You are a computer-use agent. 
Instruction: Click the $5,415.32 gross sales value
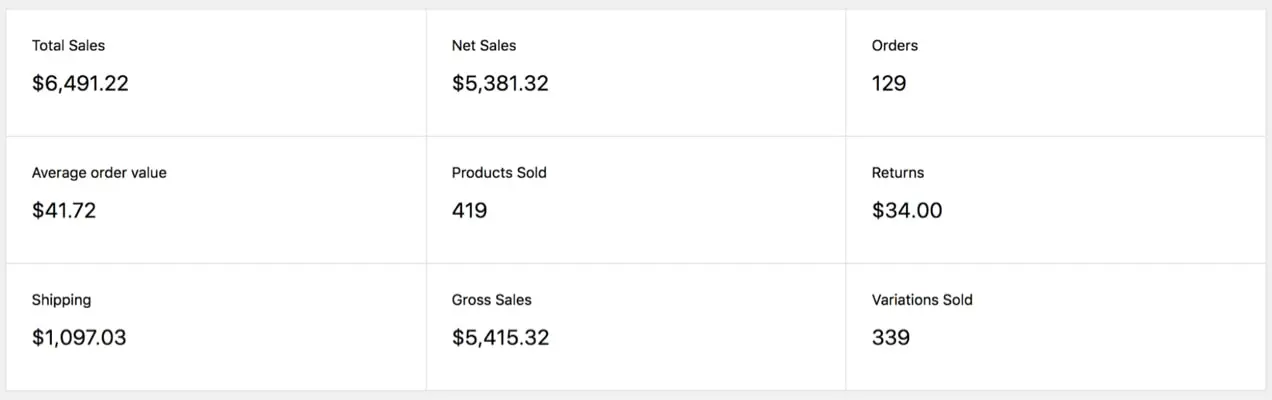500,338
